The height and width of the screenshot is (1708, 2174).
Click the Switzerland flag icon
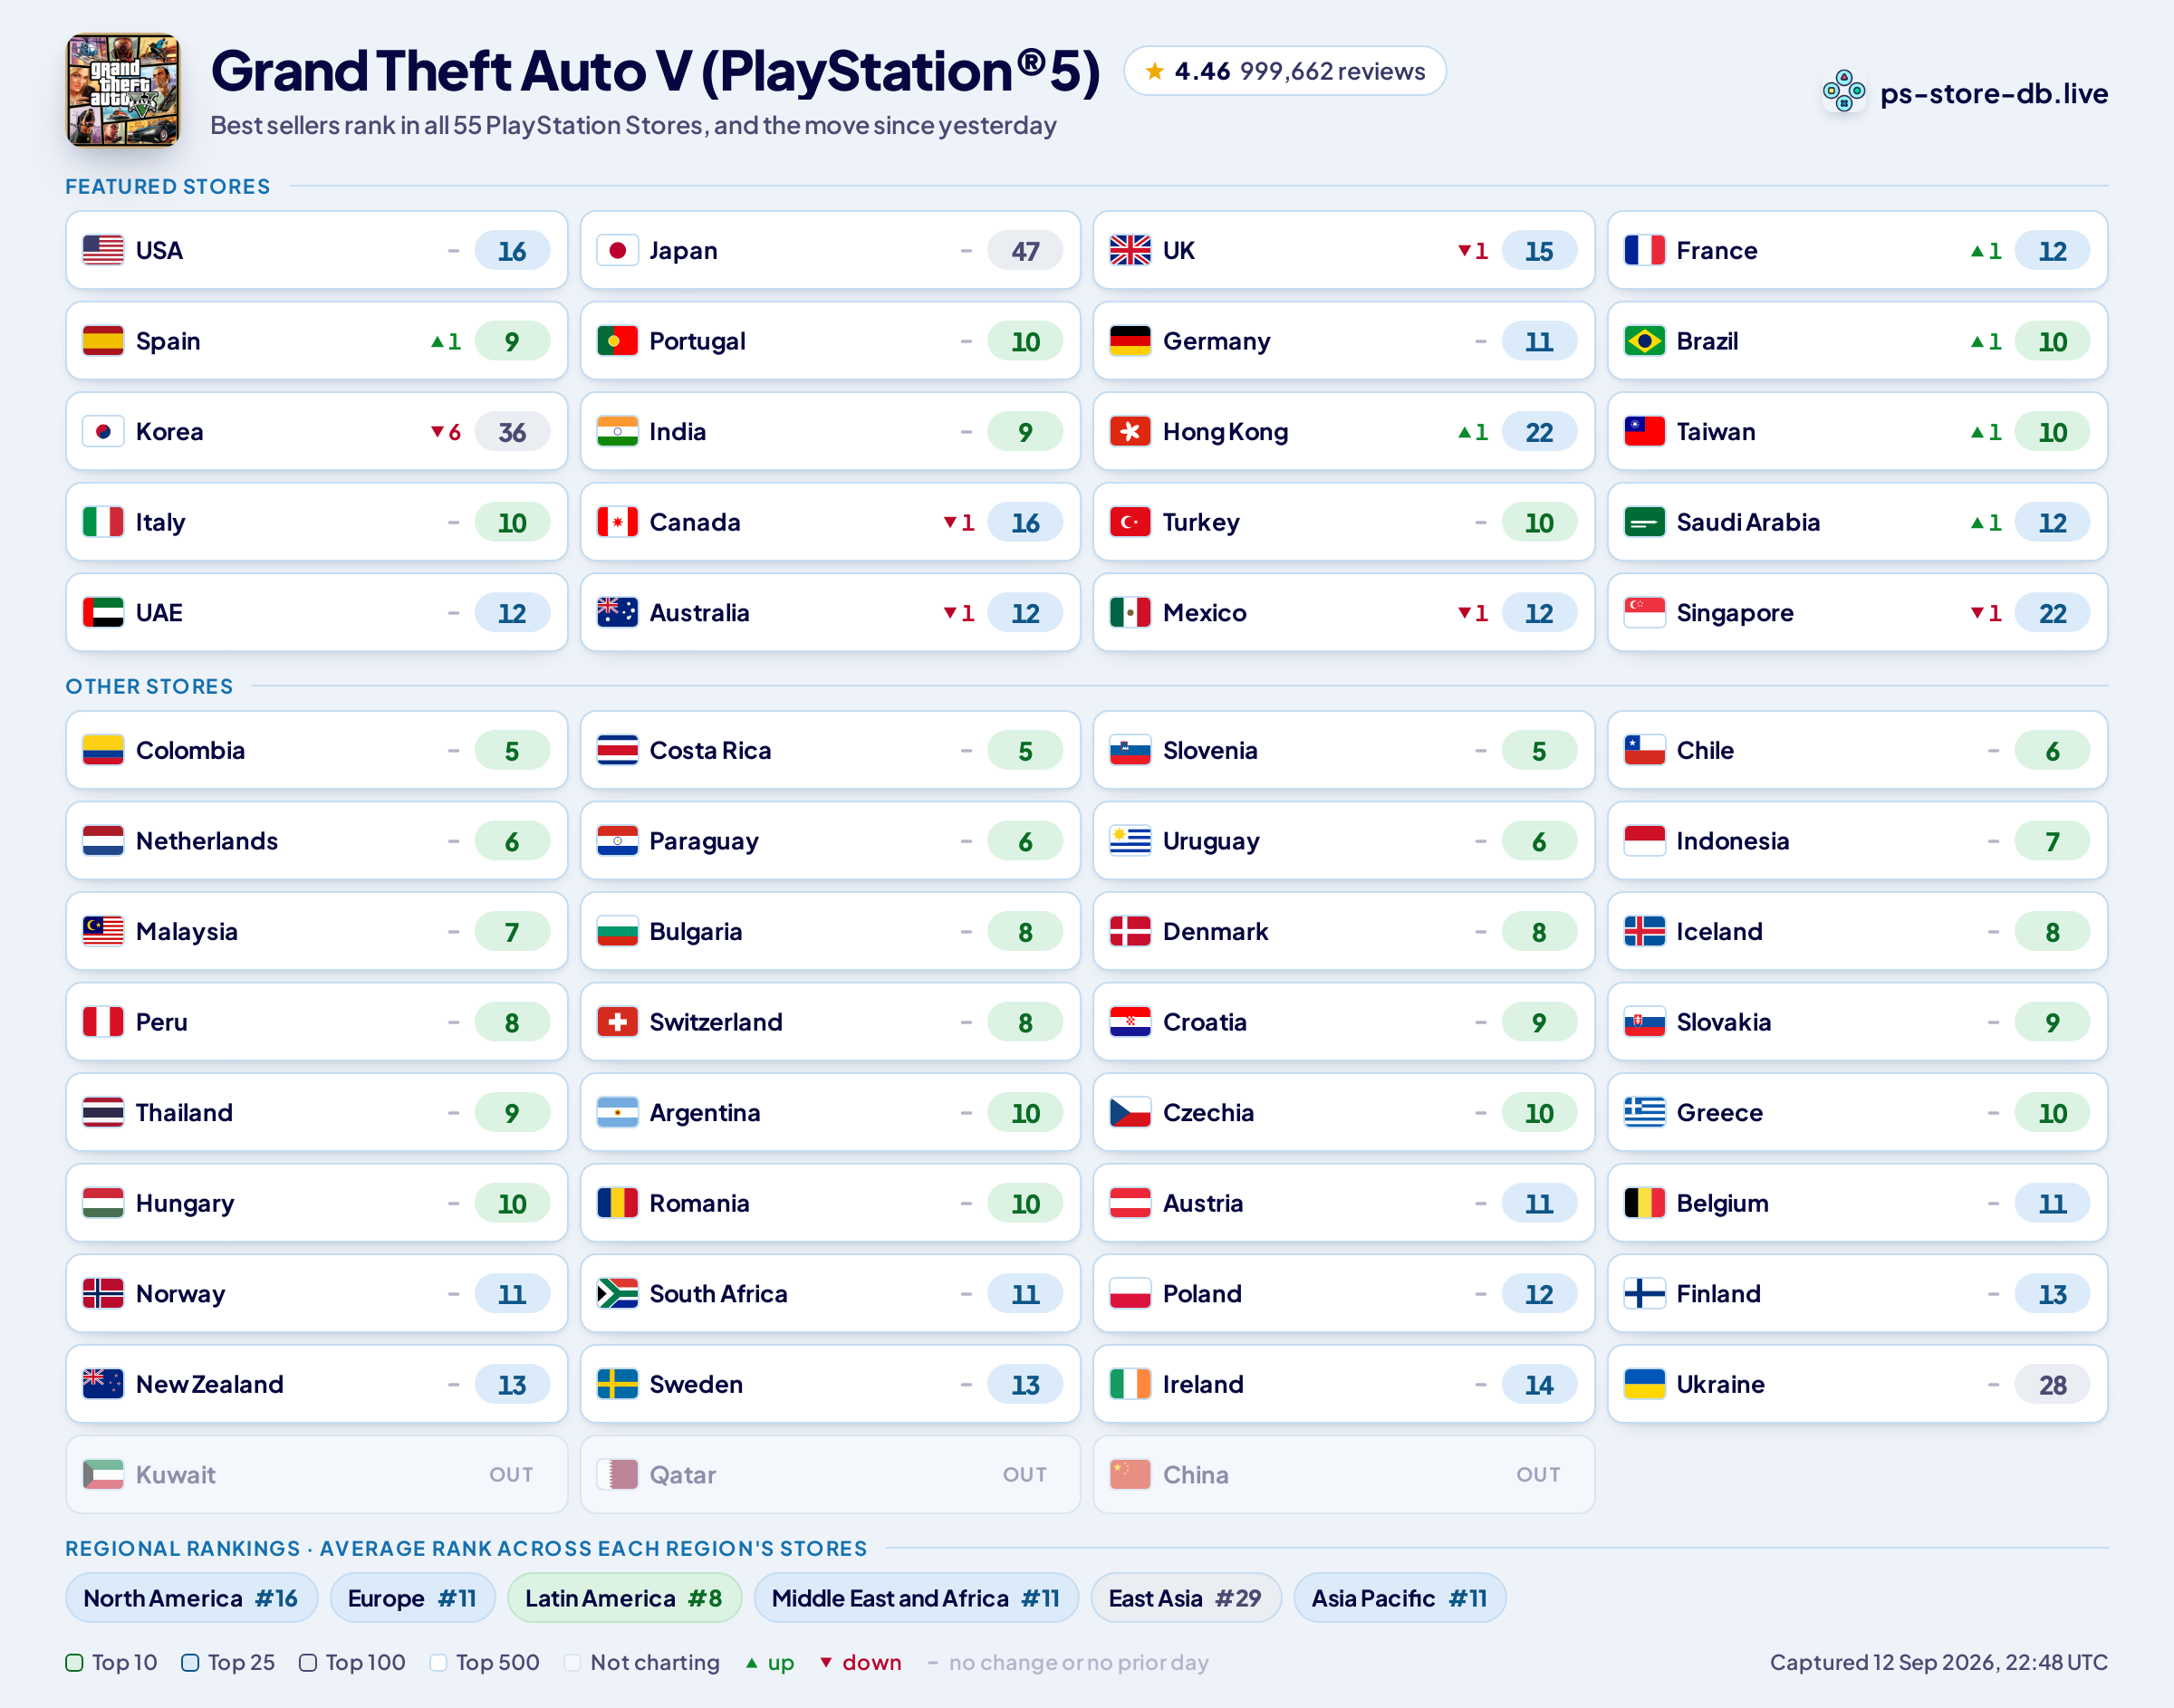coord(617,1022)
